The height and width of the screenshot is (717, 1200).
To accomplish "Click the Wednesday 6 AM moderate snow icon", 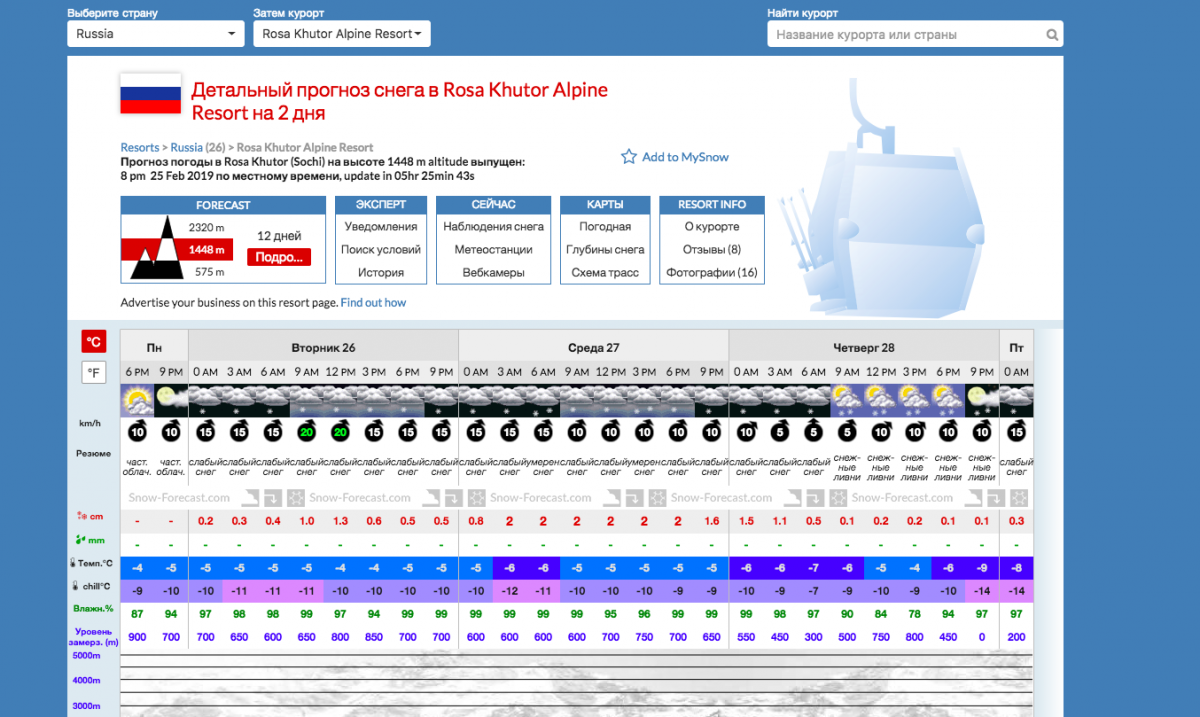I will (543, 401).
